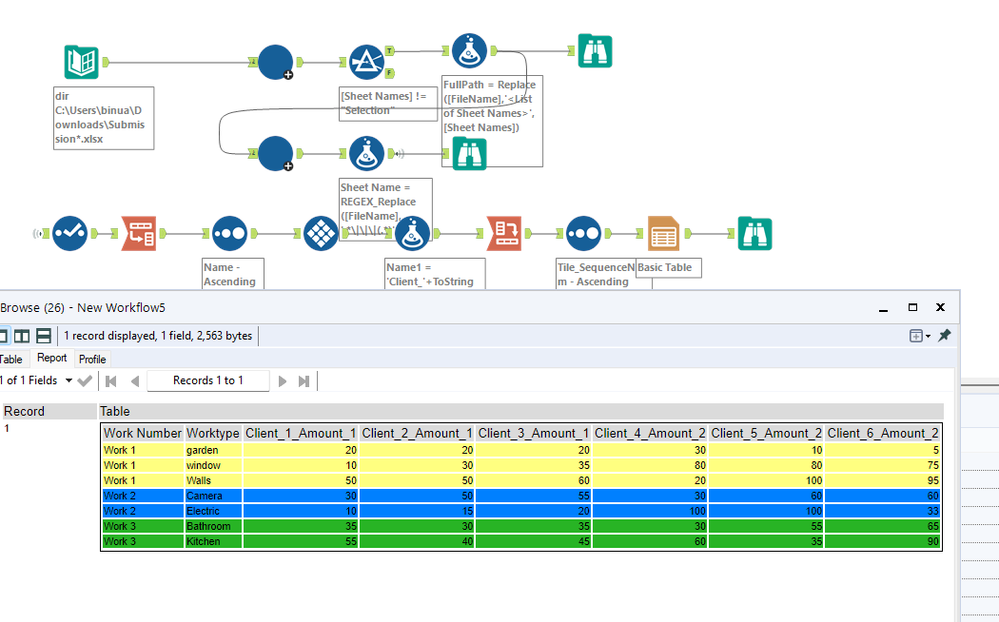
Task: Click the Cross Tab tool in bottom row
Action: click(505, 233)
